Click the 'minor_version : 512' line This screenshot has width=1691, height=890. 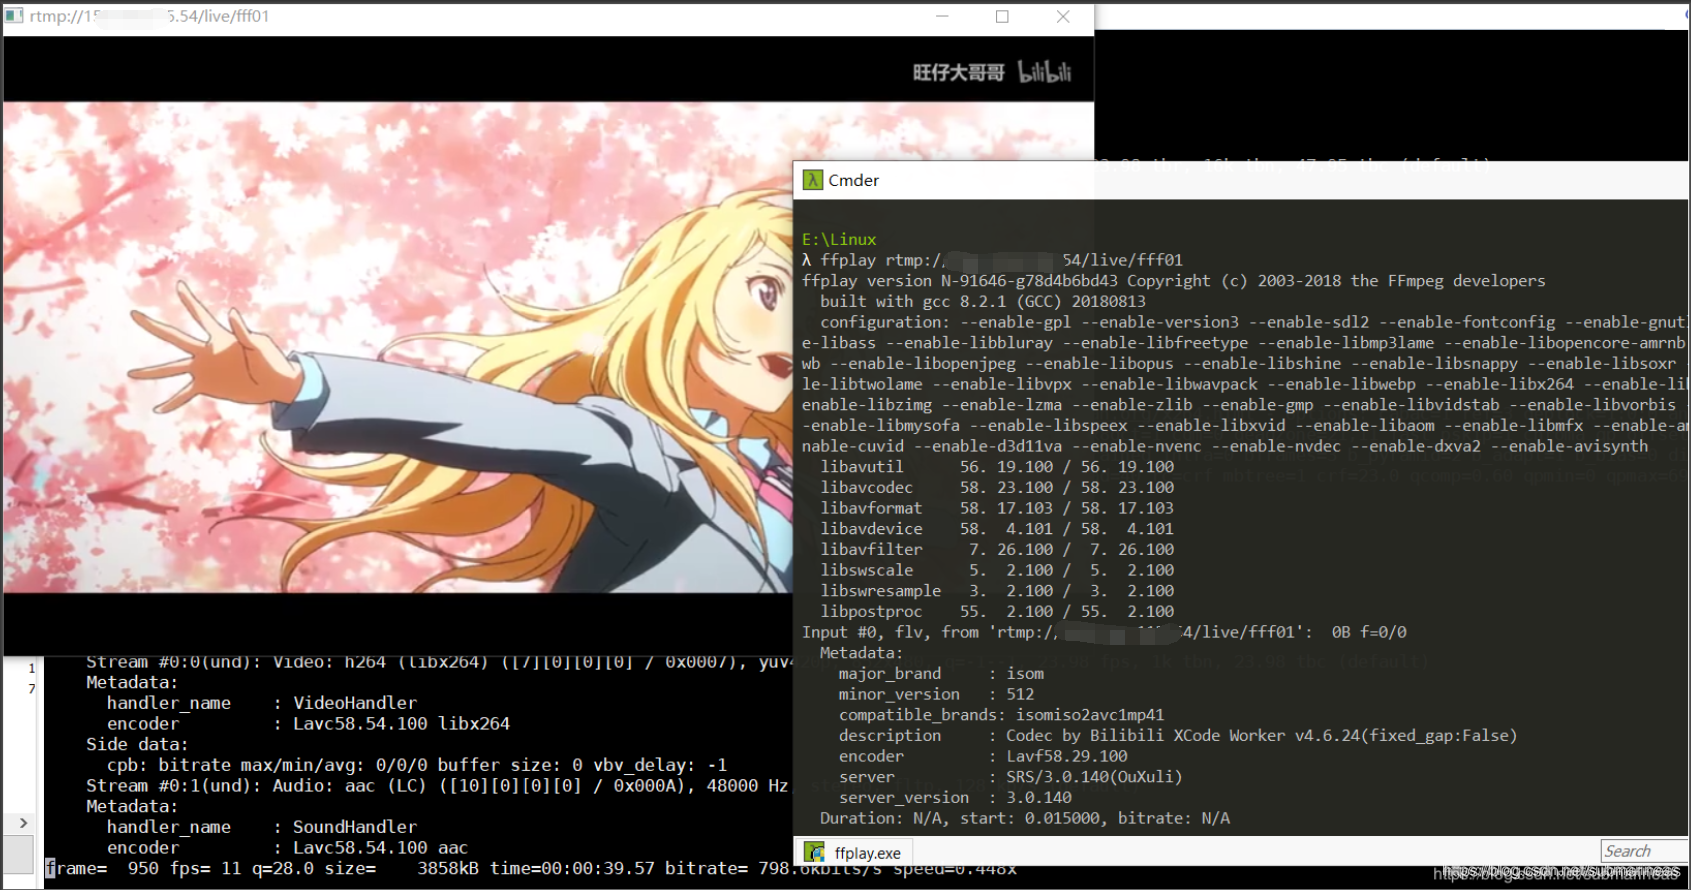pyautogui.click(x=936, y=694)
